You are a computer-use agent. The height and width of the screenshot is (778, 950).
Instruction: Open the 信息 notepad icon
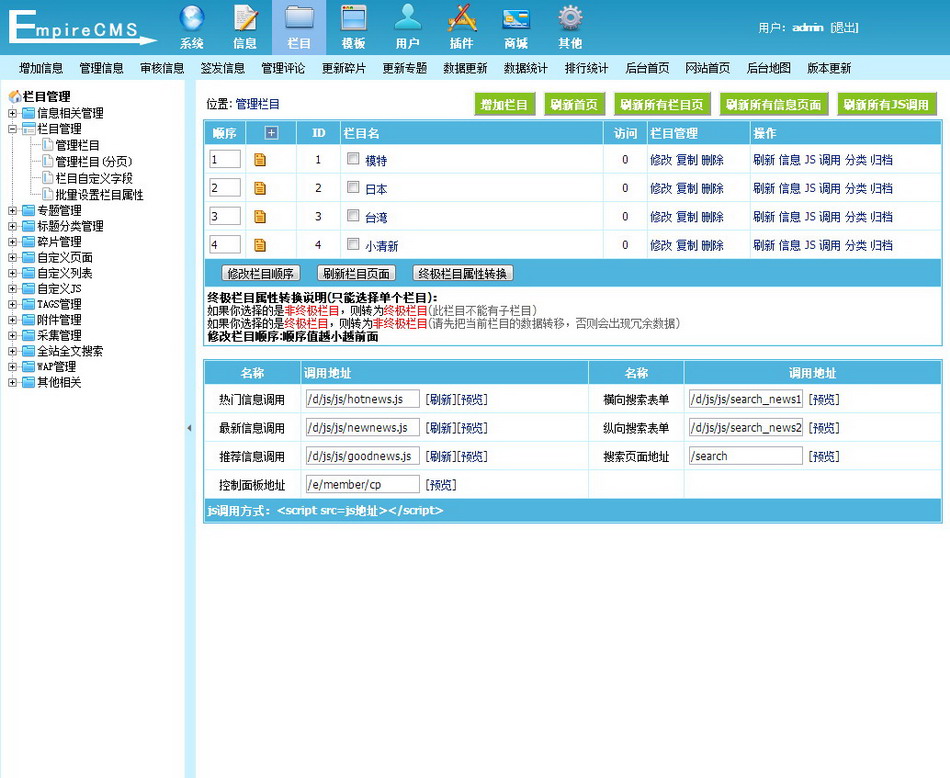click(x=245, y=18)
